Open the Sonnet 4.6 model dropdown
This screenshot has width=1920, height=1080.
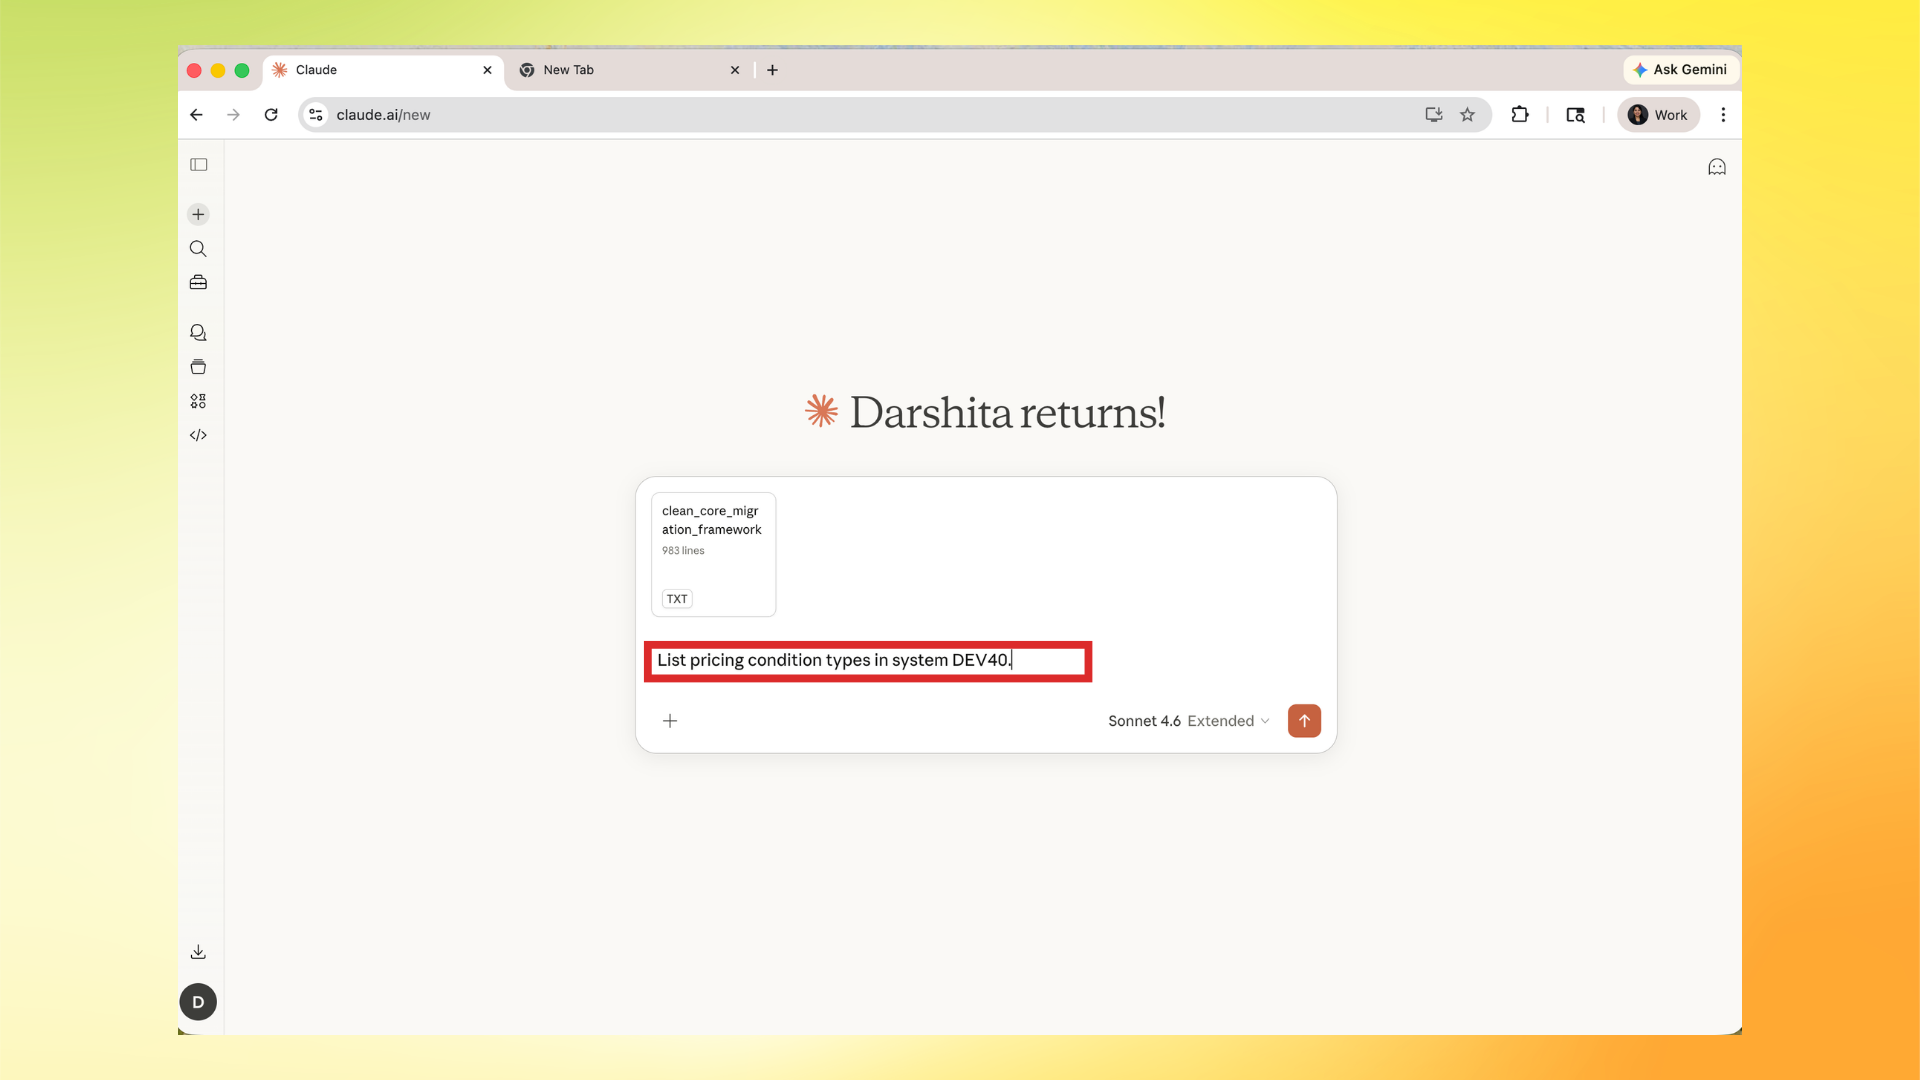coord(1144,721)
